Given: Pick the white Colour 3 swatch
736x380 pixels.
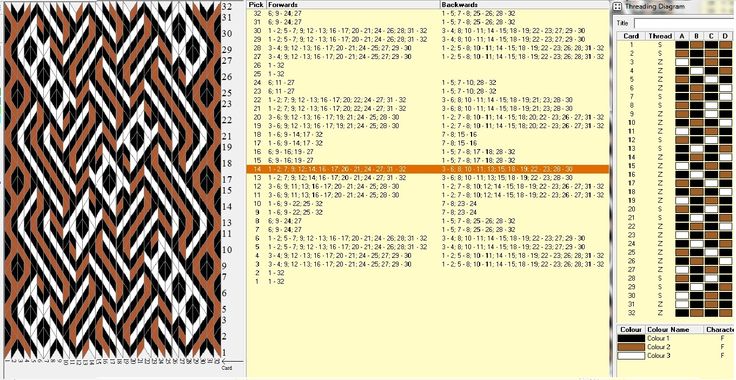Looking at the screenshot, I should point(631,356).
